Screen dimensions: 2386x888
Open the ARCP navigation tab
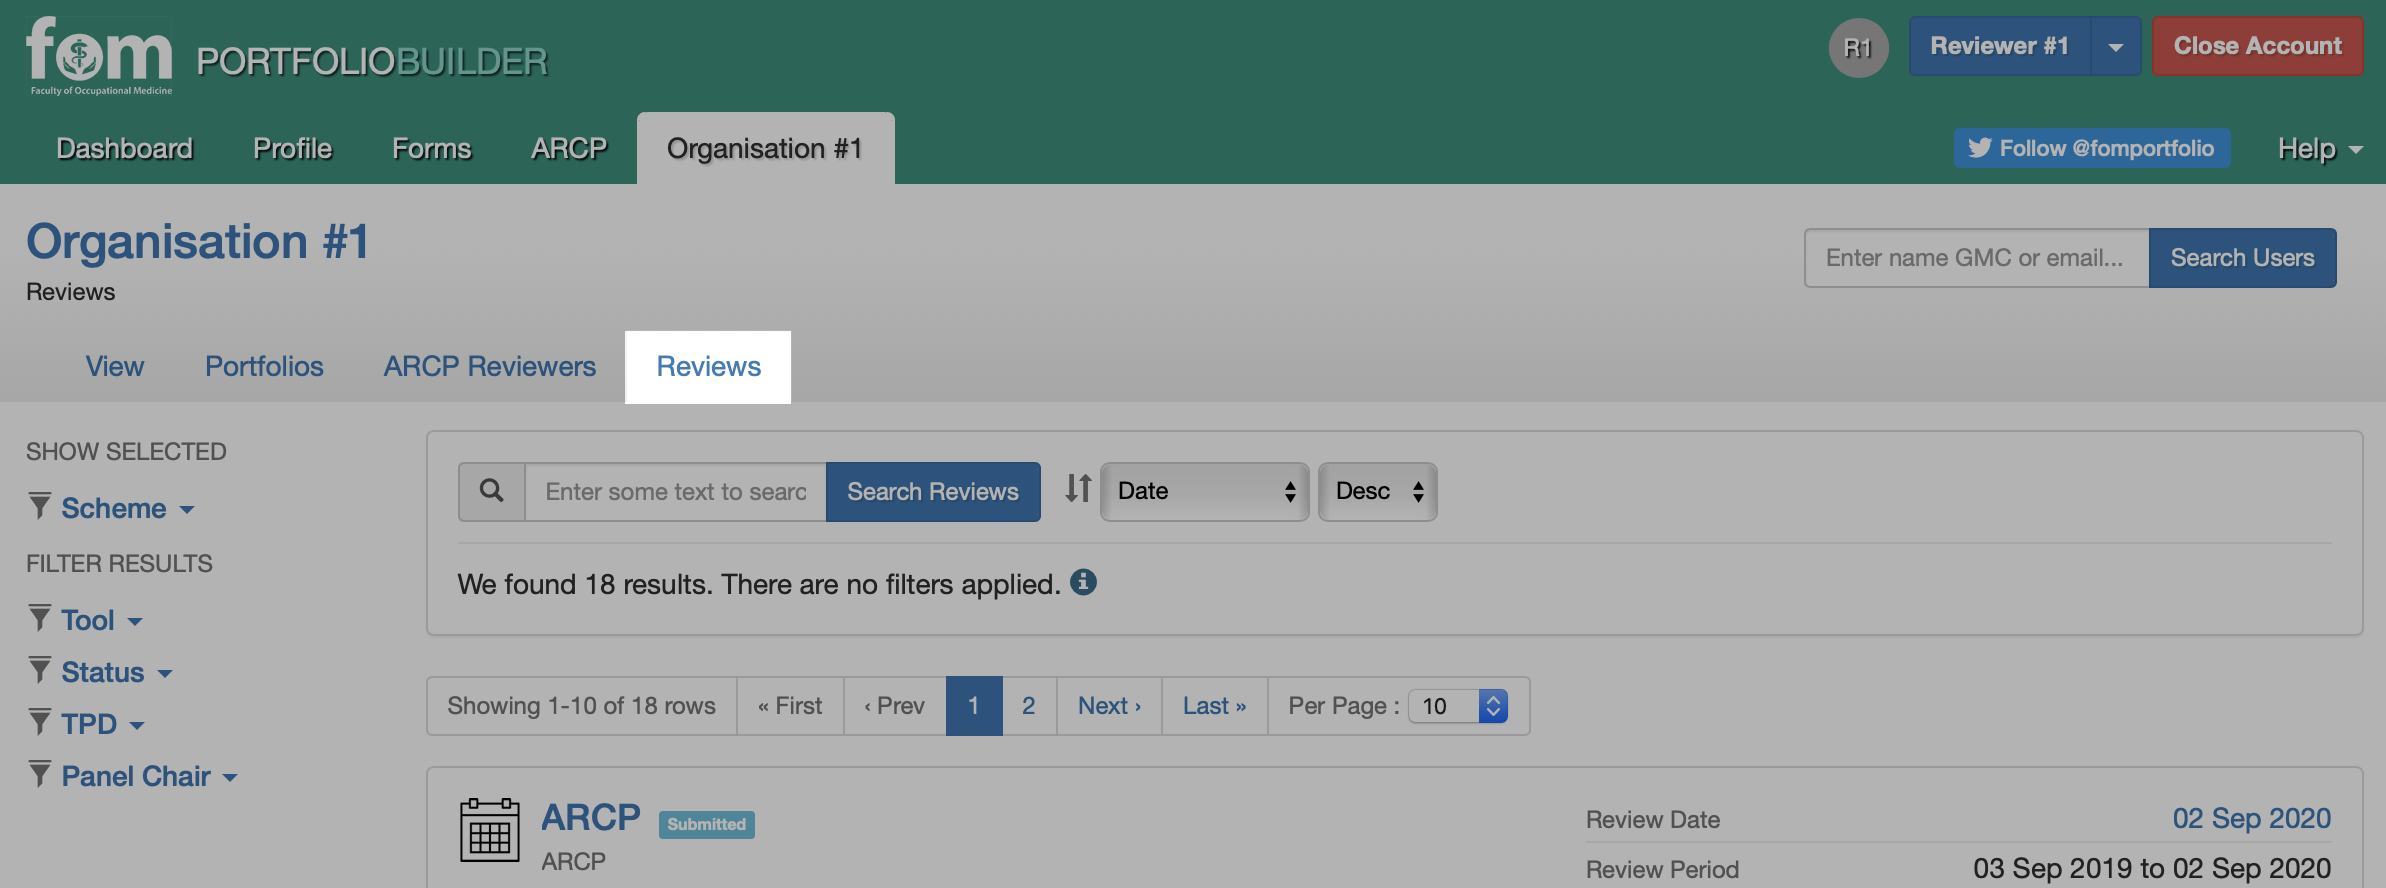pyautogui.click(x=570, y=149)
